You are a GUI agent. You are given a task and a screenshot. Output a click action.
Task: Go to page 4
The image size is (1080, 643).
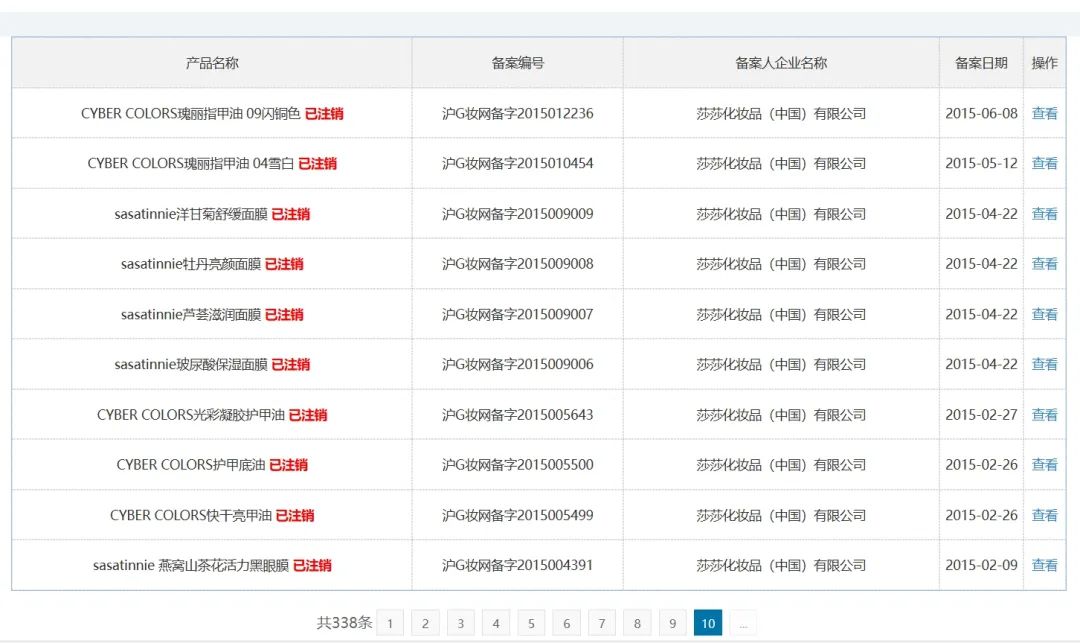[496, 623]
